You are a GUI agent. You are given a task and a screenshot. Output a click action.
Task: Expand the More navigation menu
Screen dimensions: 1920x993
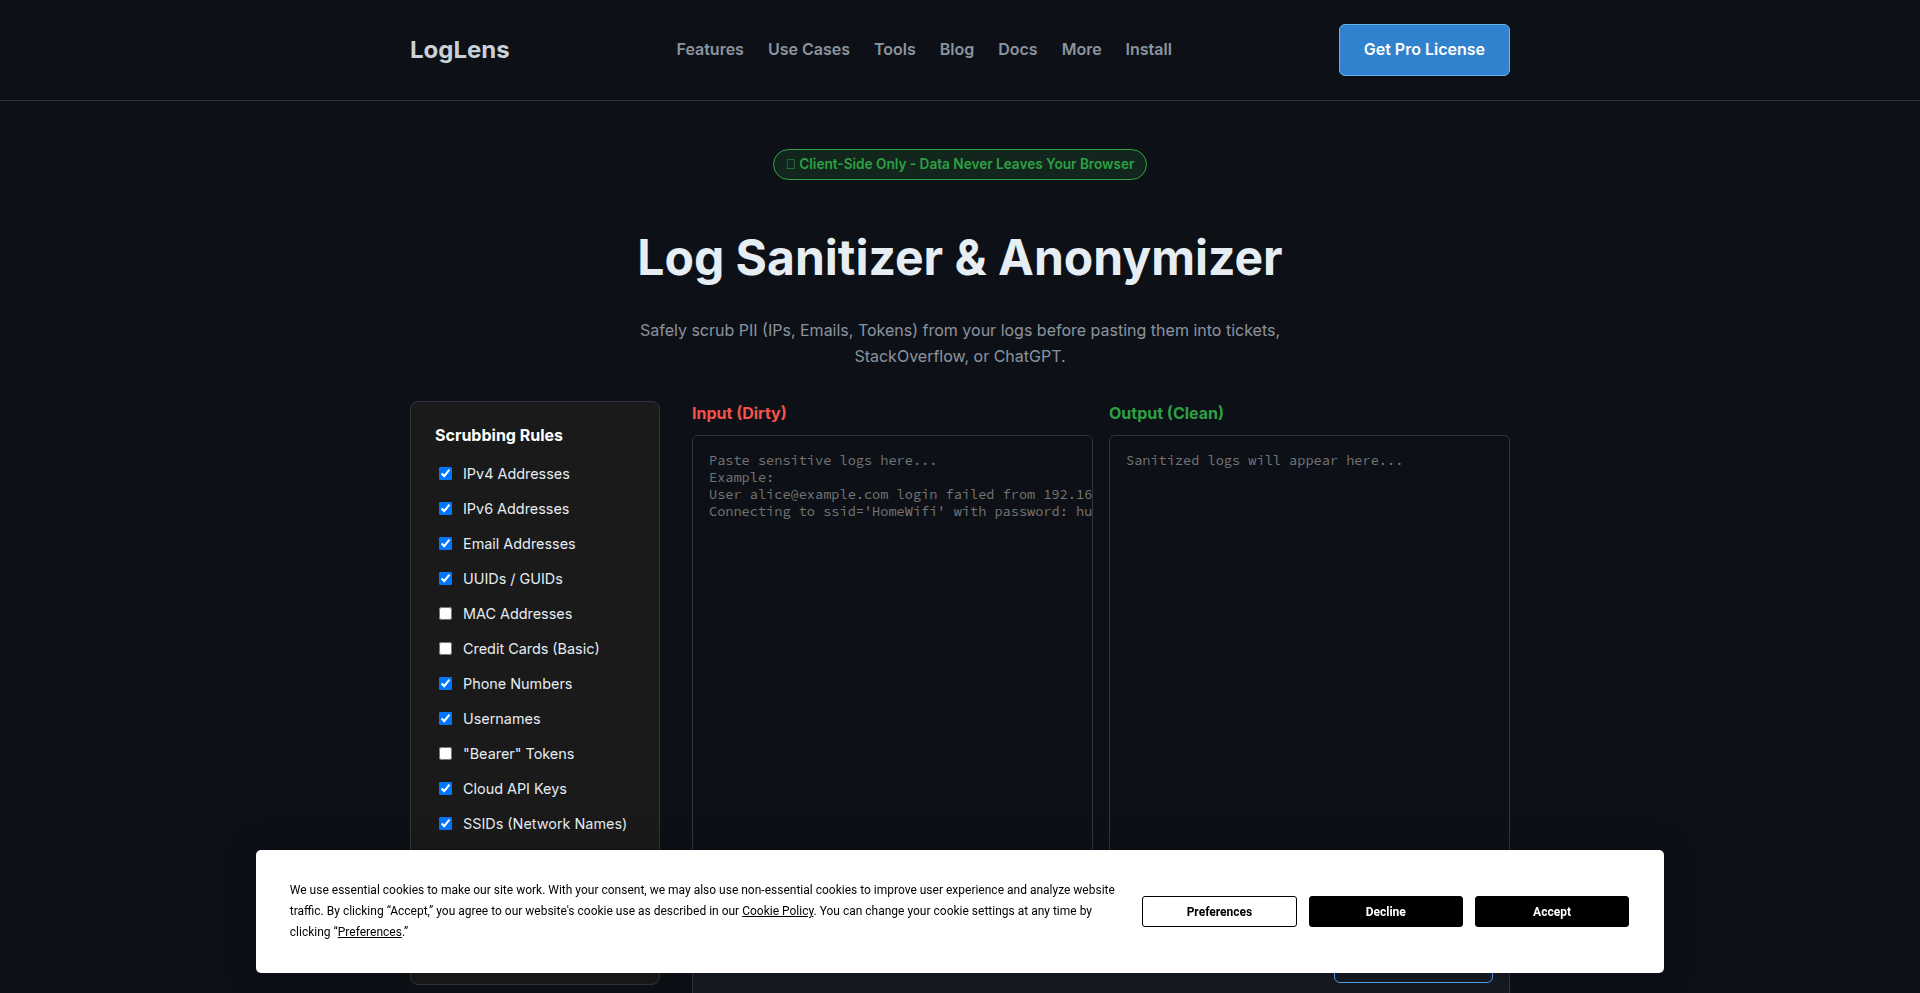[x=1081, y=50]
